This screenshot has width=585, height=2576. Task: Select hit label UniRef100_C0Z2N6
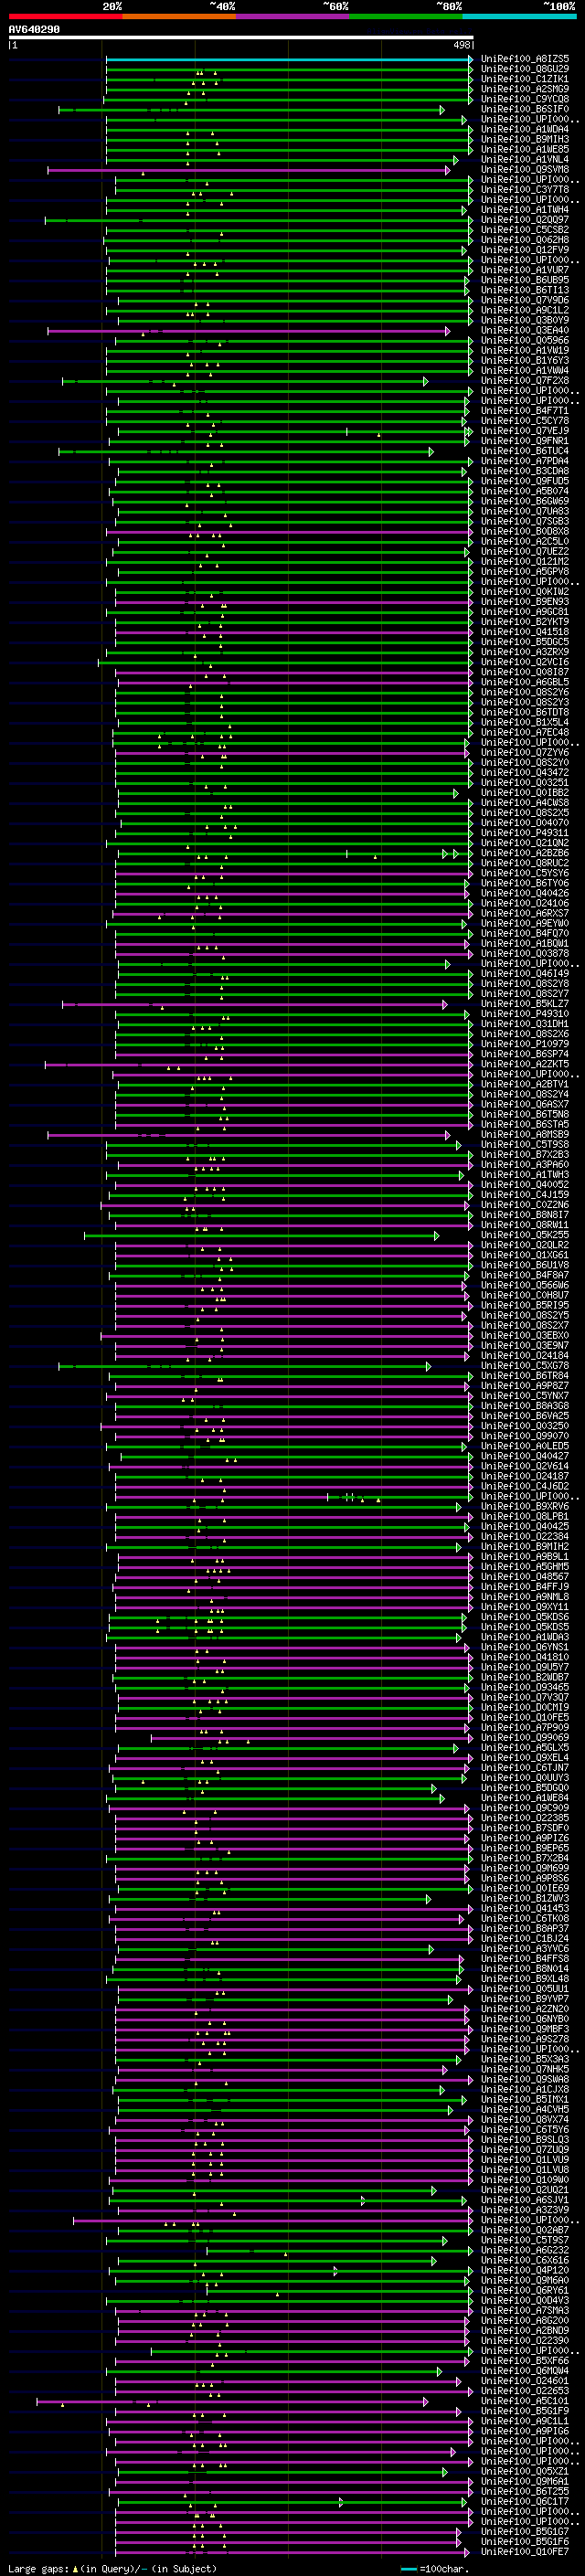click(x=525, y=1205)
